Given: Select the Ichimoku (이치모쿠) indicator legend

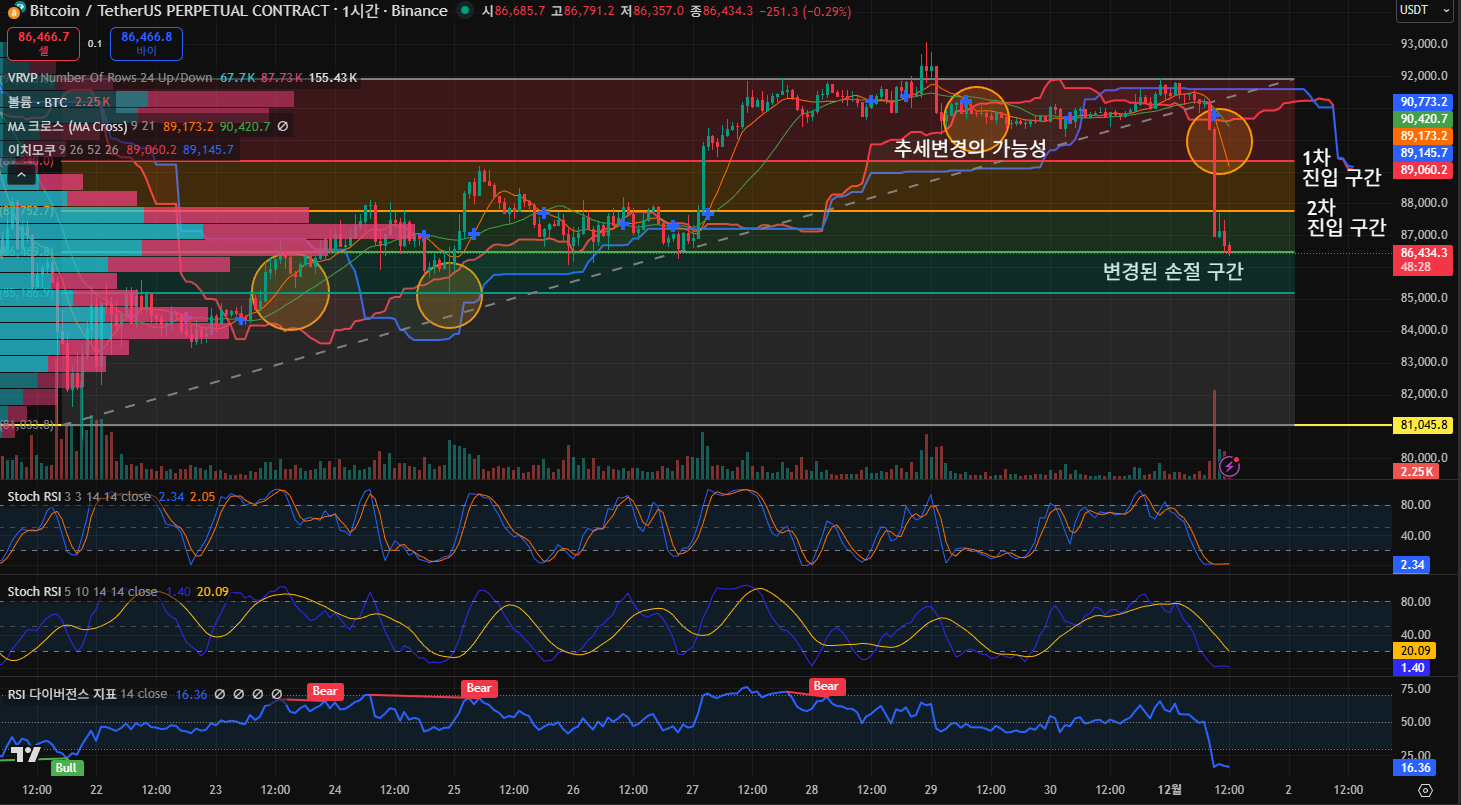Looking at the screenshot, I should tap(32, 150).
